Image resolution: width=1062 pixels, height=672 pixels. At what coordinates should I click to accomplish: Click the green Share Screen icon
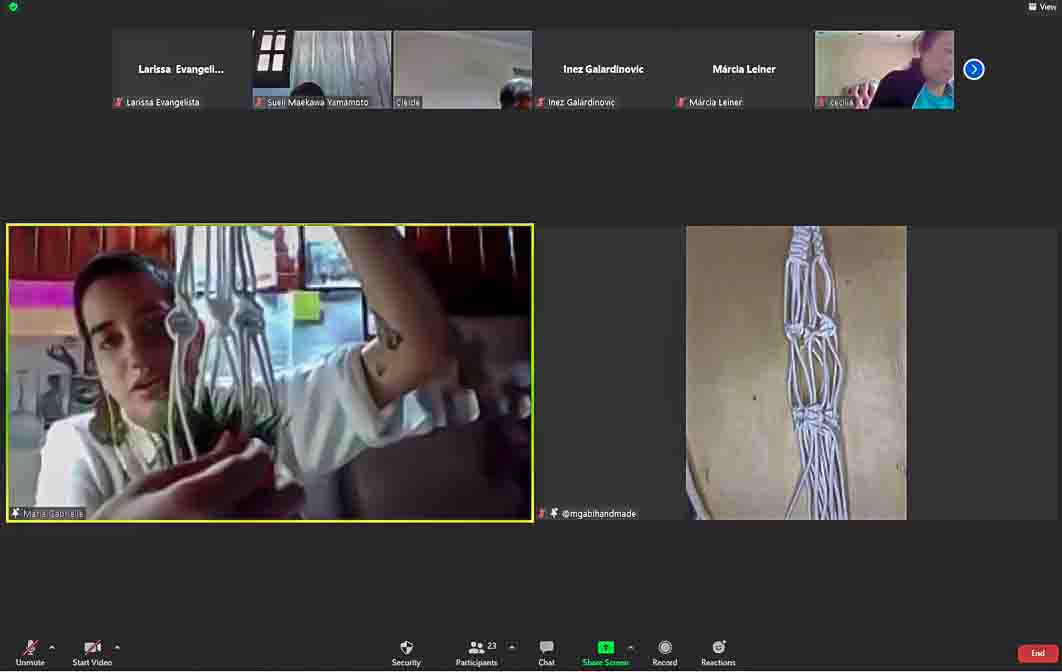(605, 648)
